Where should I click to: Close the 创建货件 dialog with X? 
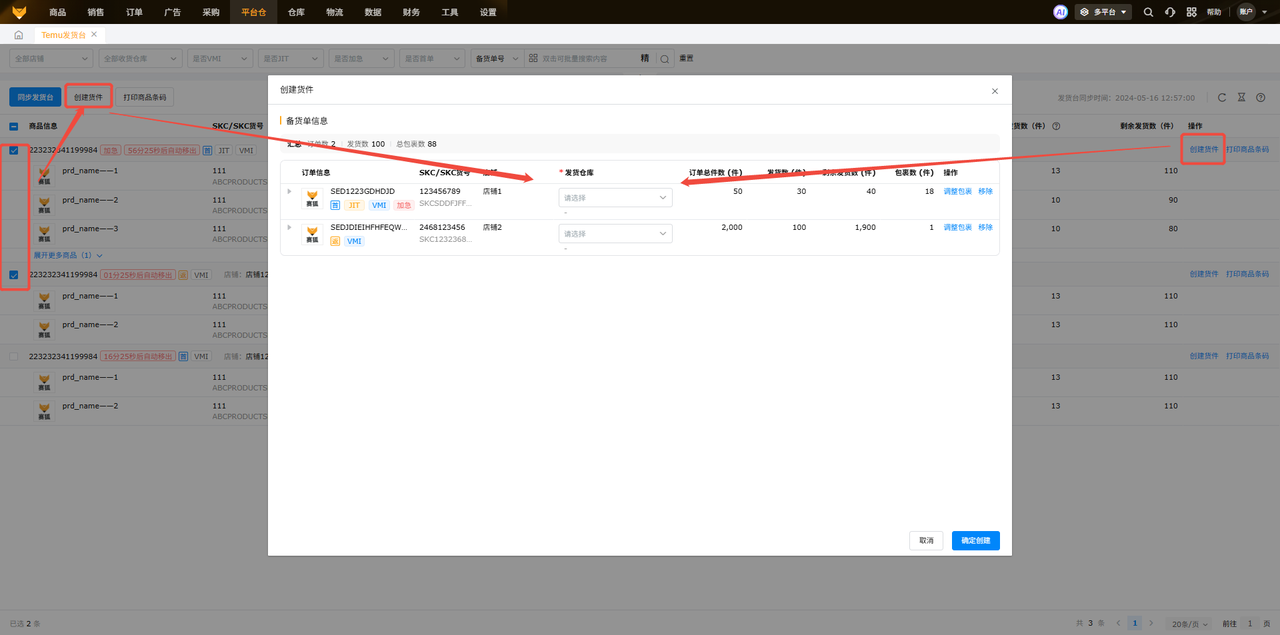pos(994,91)
